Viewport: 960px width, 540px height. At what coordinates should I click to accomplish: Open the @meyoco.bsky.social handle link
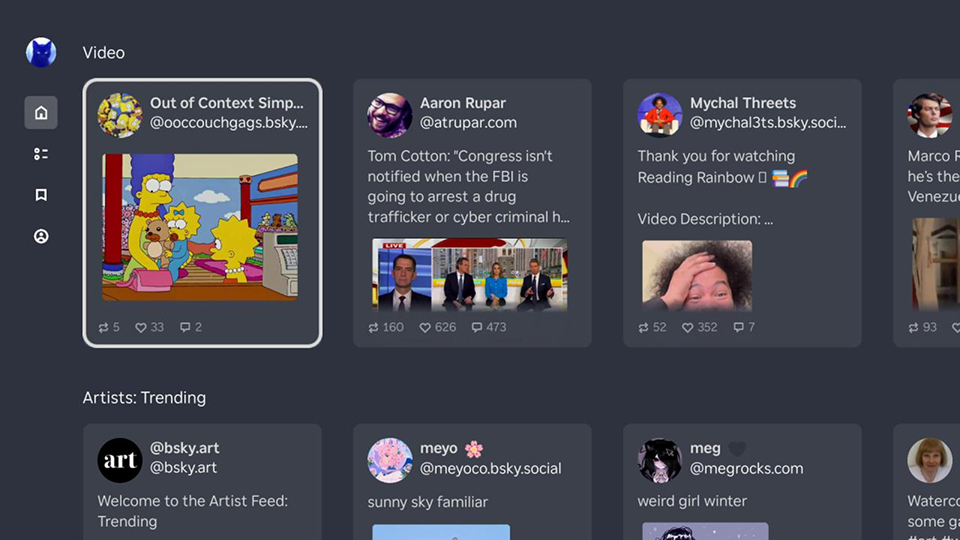490,468
